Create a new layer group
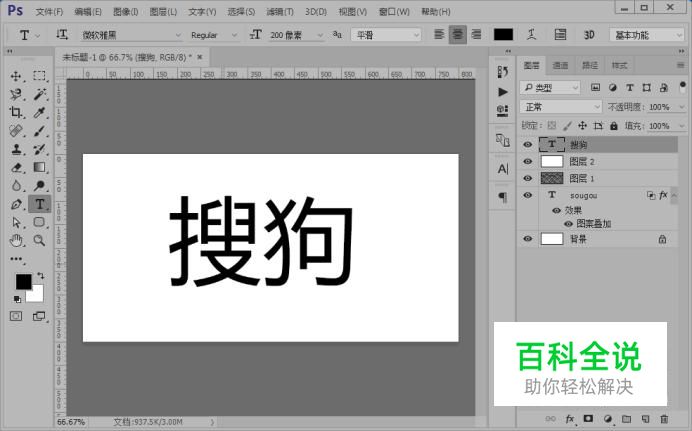692x431 pixels. pyautogui.click(x=627, y=419)
